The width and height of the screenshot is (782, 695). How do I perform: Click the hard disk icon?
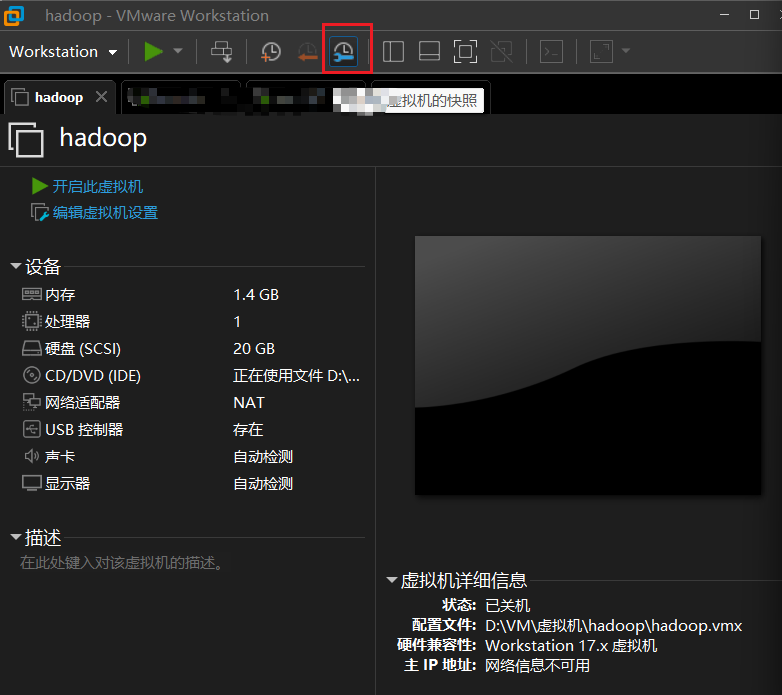(31, 348)
